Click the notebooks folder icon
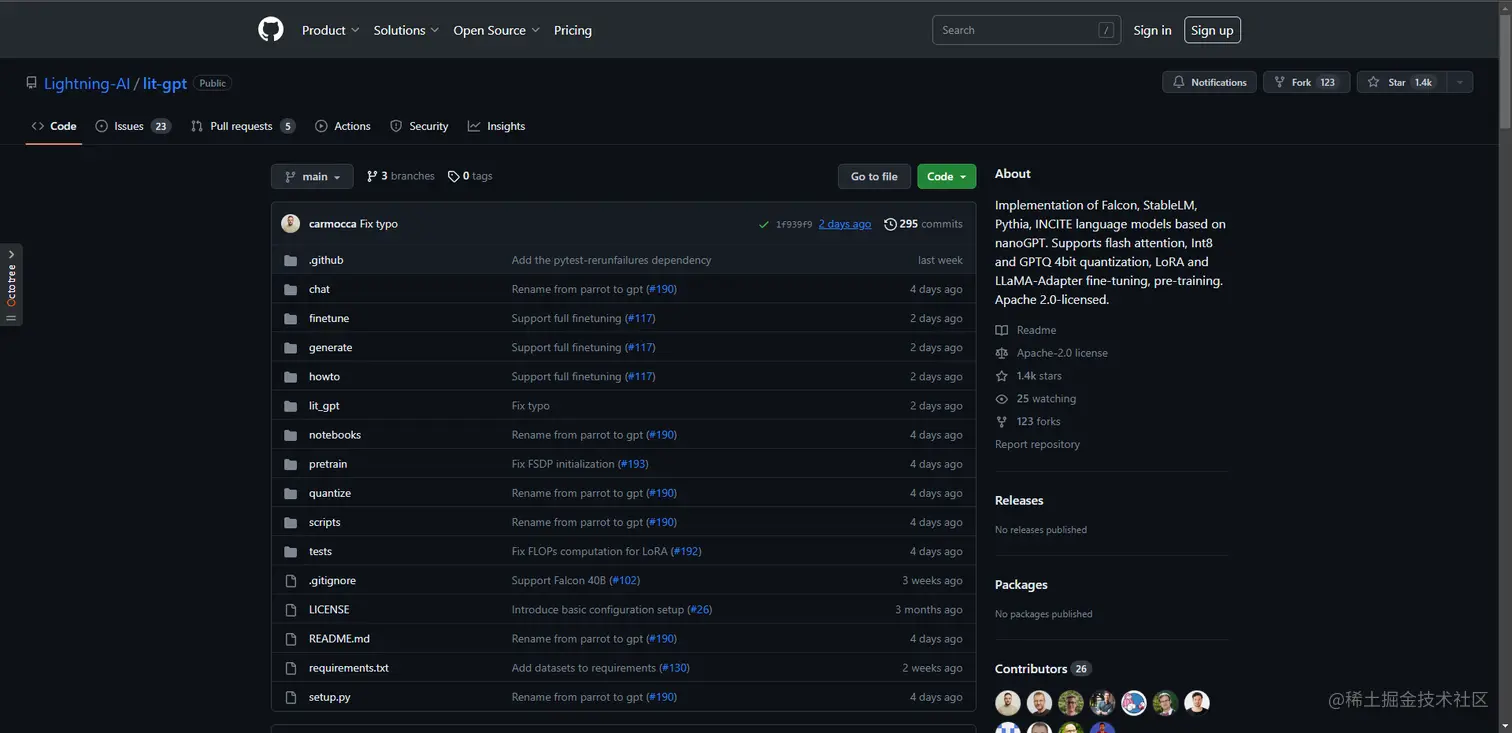 [x=291, y=435]
